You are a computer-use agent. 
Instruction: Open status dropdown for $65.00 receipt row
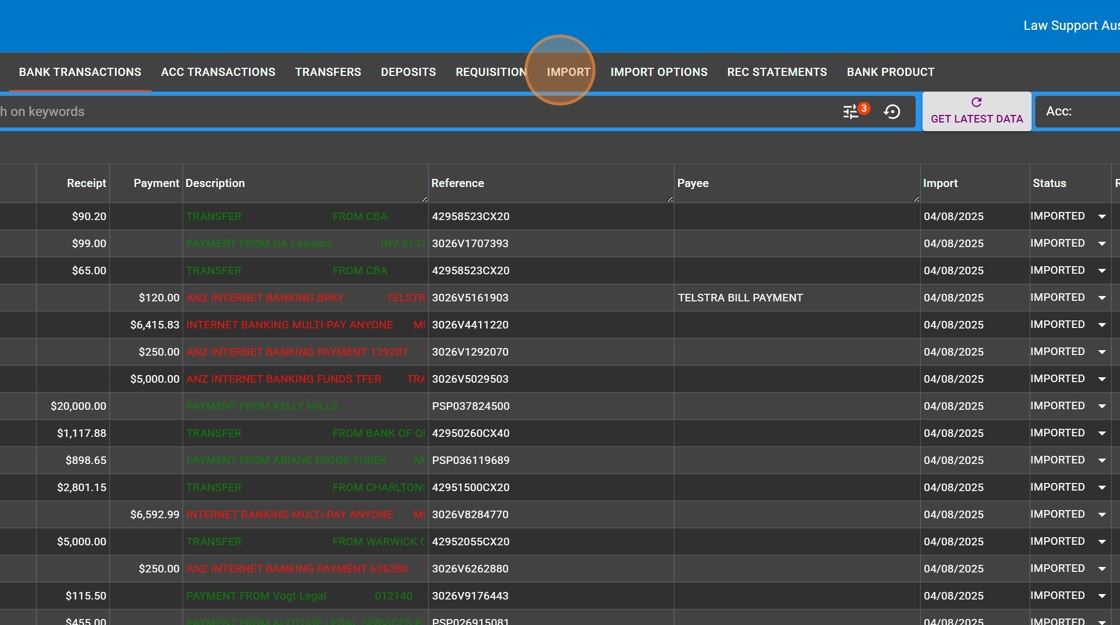pyautogui.click(x=1102, y=271)
